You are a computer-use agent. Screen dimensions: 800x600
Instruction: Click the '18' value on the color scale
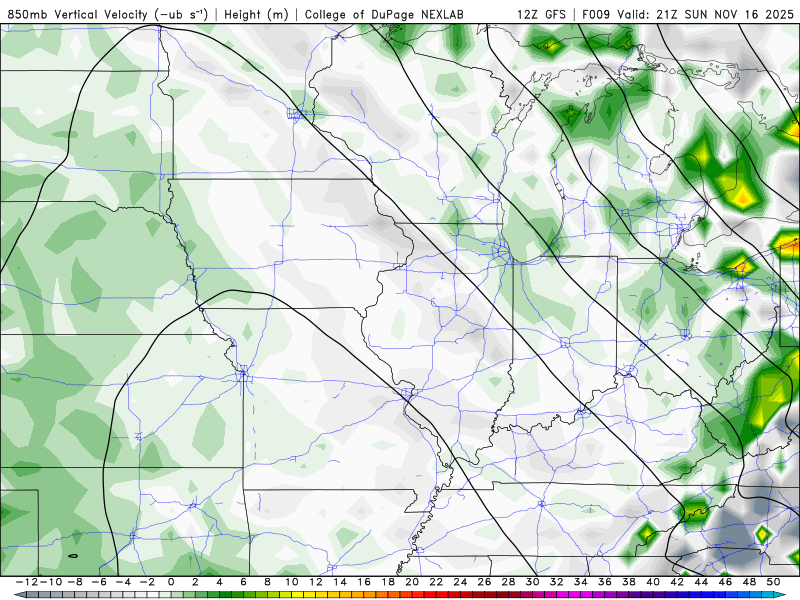[388, 582]
